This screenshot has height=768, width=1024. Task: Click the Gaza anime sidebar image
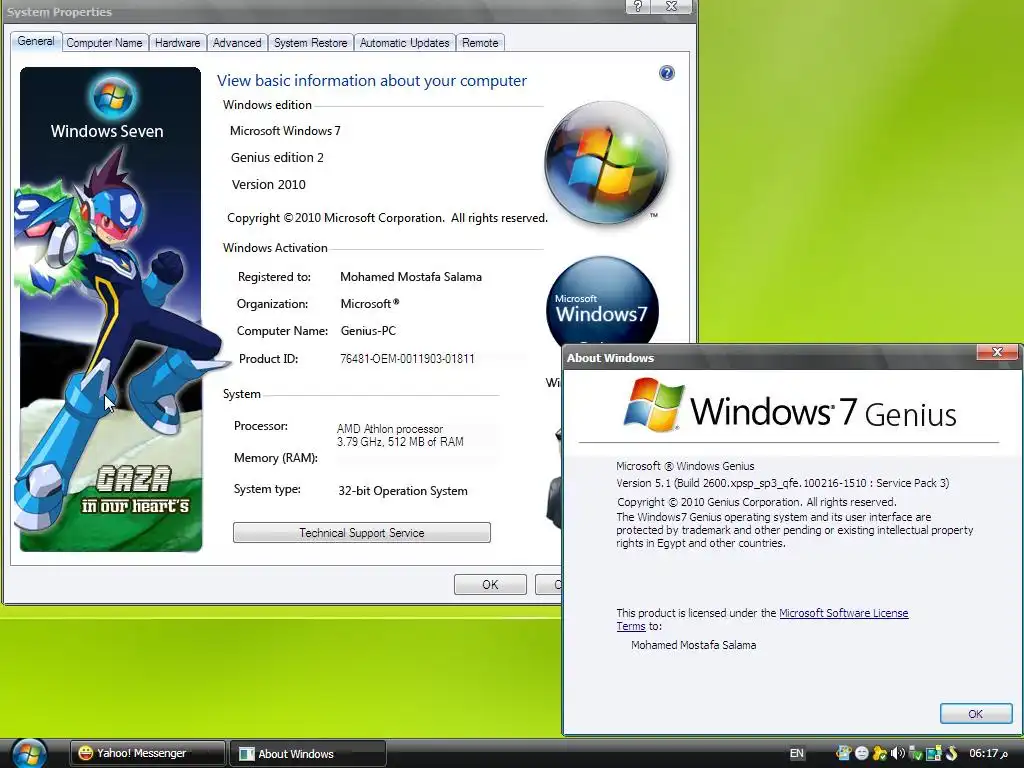(x=110, y=310)
